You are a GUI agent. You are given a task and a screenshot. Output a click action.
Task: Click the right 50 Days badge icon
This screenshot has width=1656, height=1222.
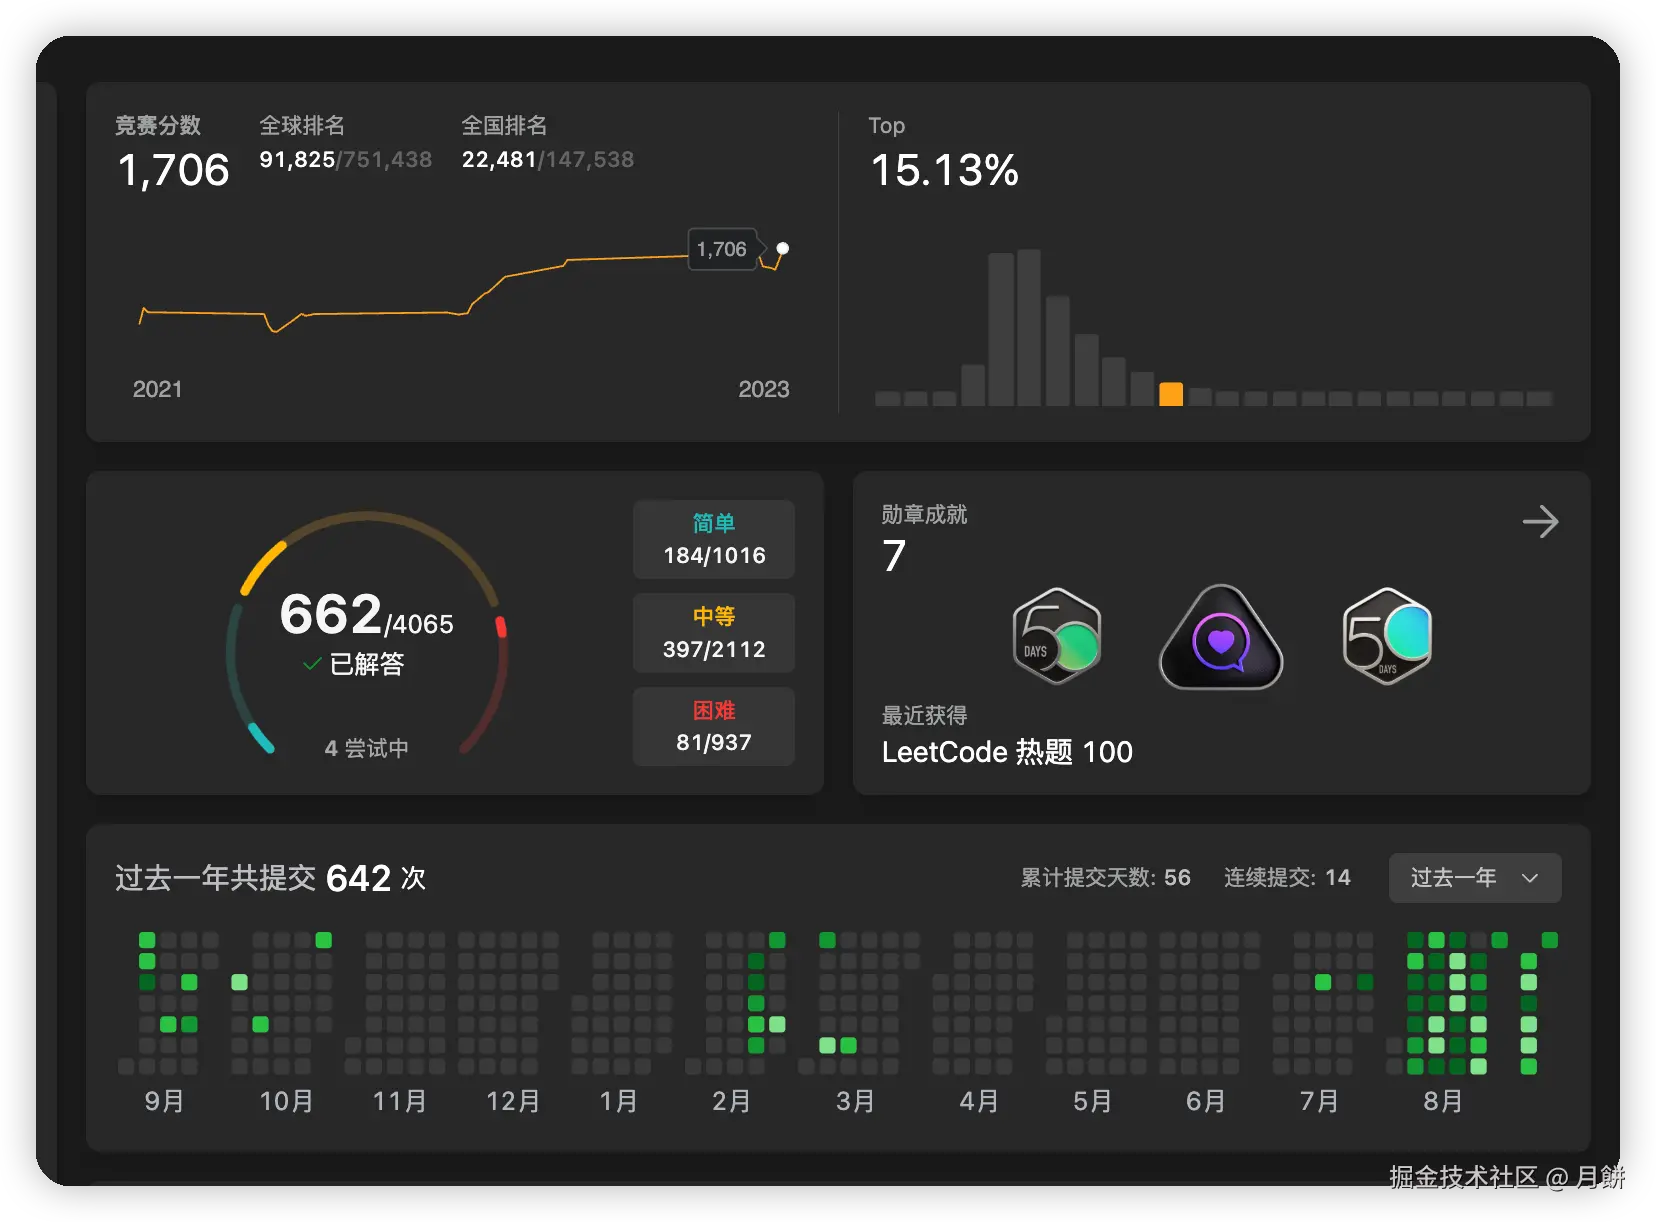pyautogui.click(x=1387, y=637)
